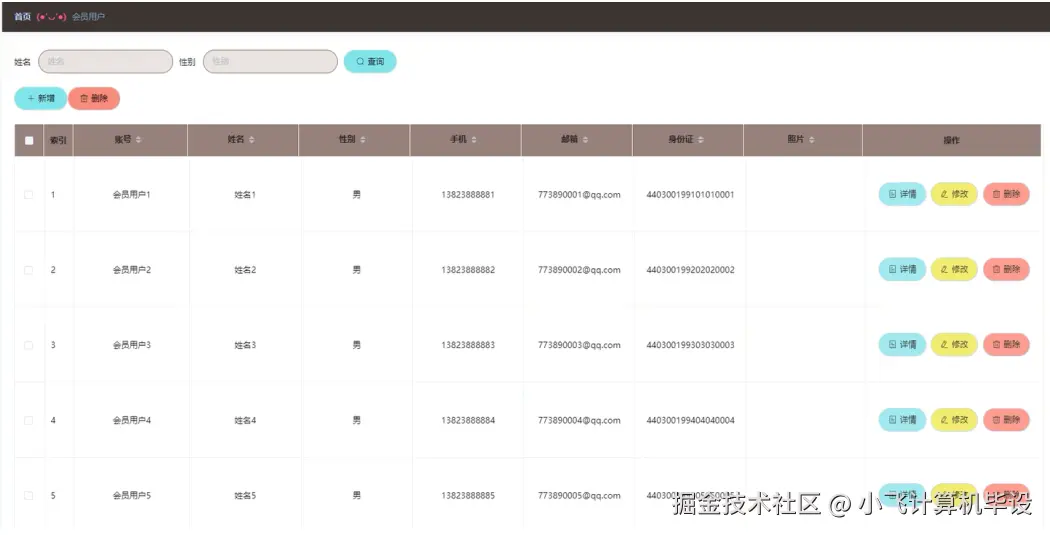Click the name cell 姓名4

point(245,421)
